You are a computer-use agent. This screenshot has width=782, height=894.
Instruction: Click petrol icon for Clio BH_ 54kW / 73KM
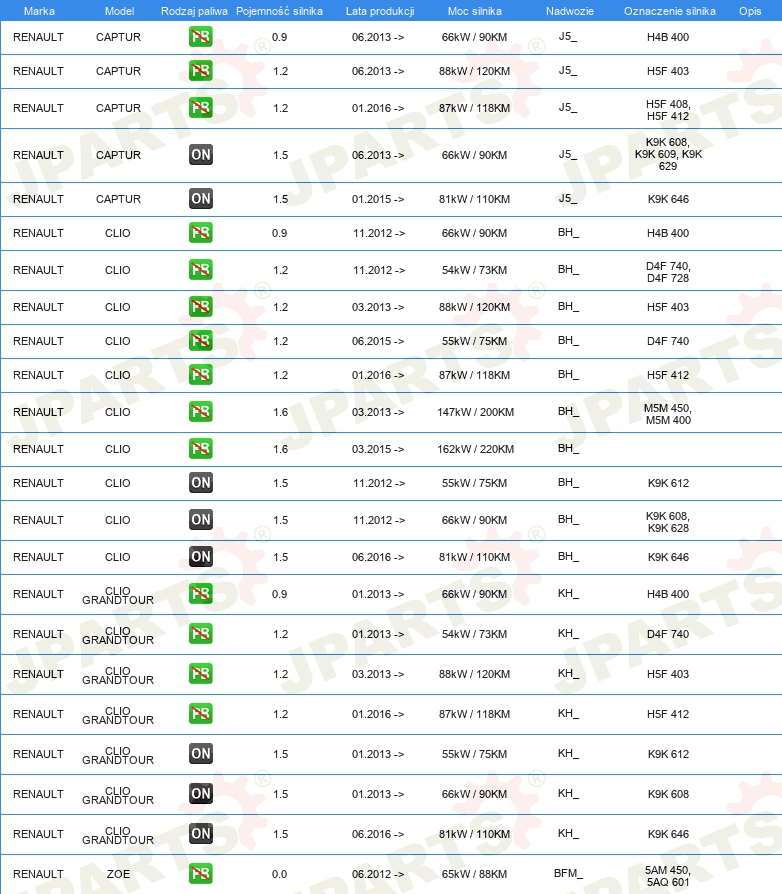pos(201,270)
